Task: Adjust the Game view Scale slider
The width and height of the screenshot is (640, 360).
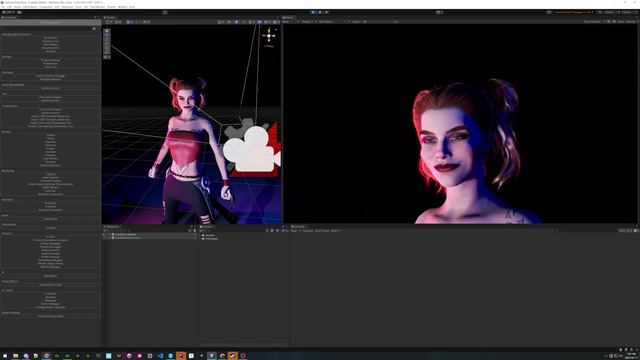Action: 380,22
